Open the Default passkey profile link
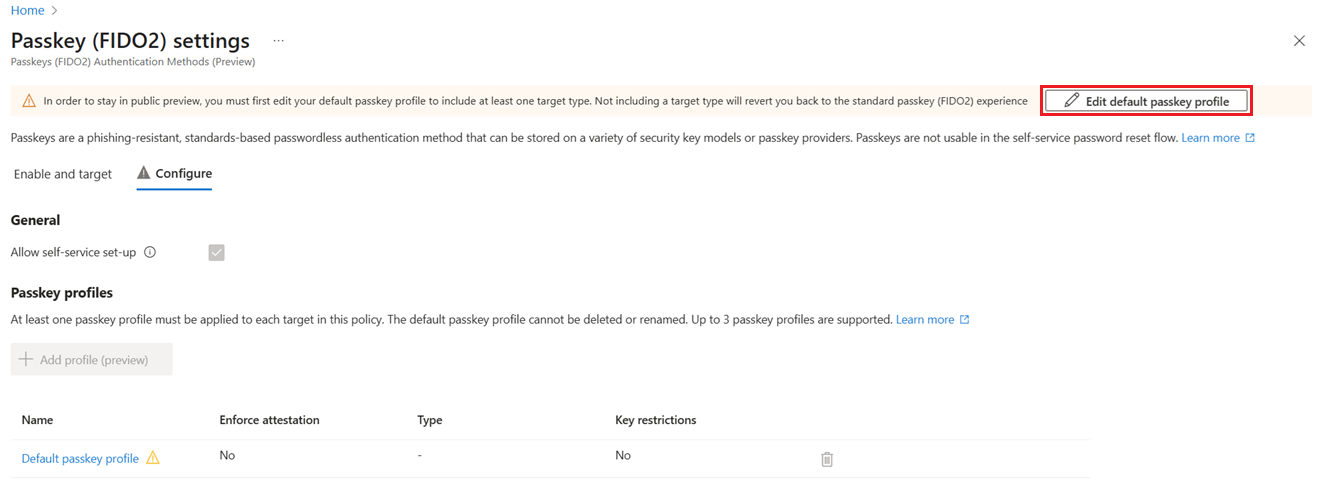 click(80, 459)
